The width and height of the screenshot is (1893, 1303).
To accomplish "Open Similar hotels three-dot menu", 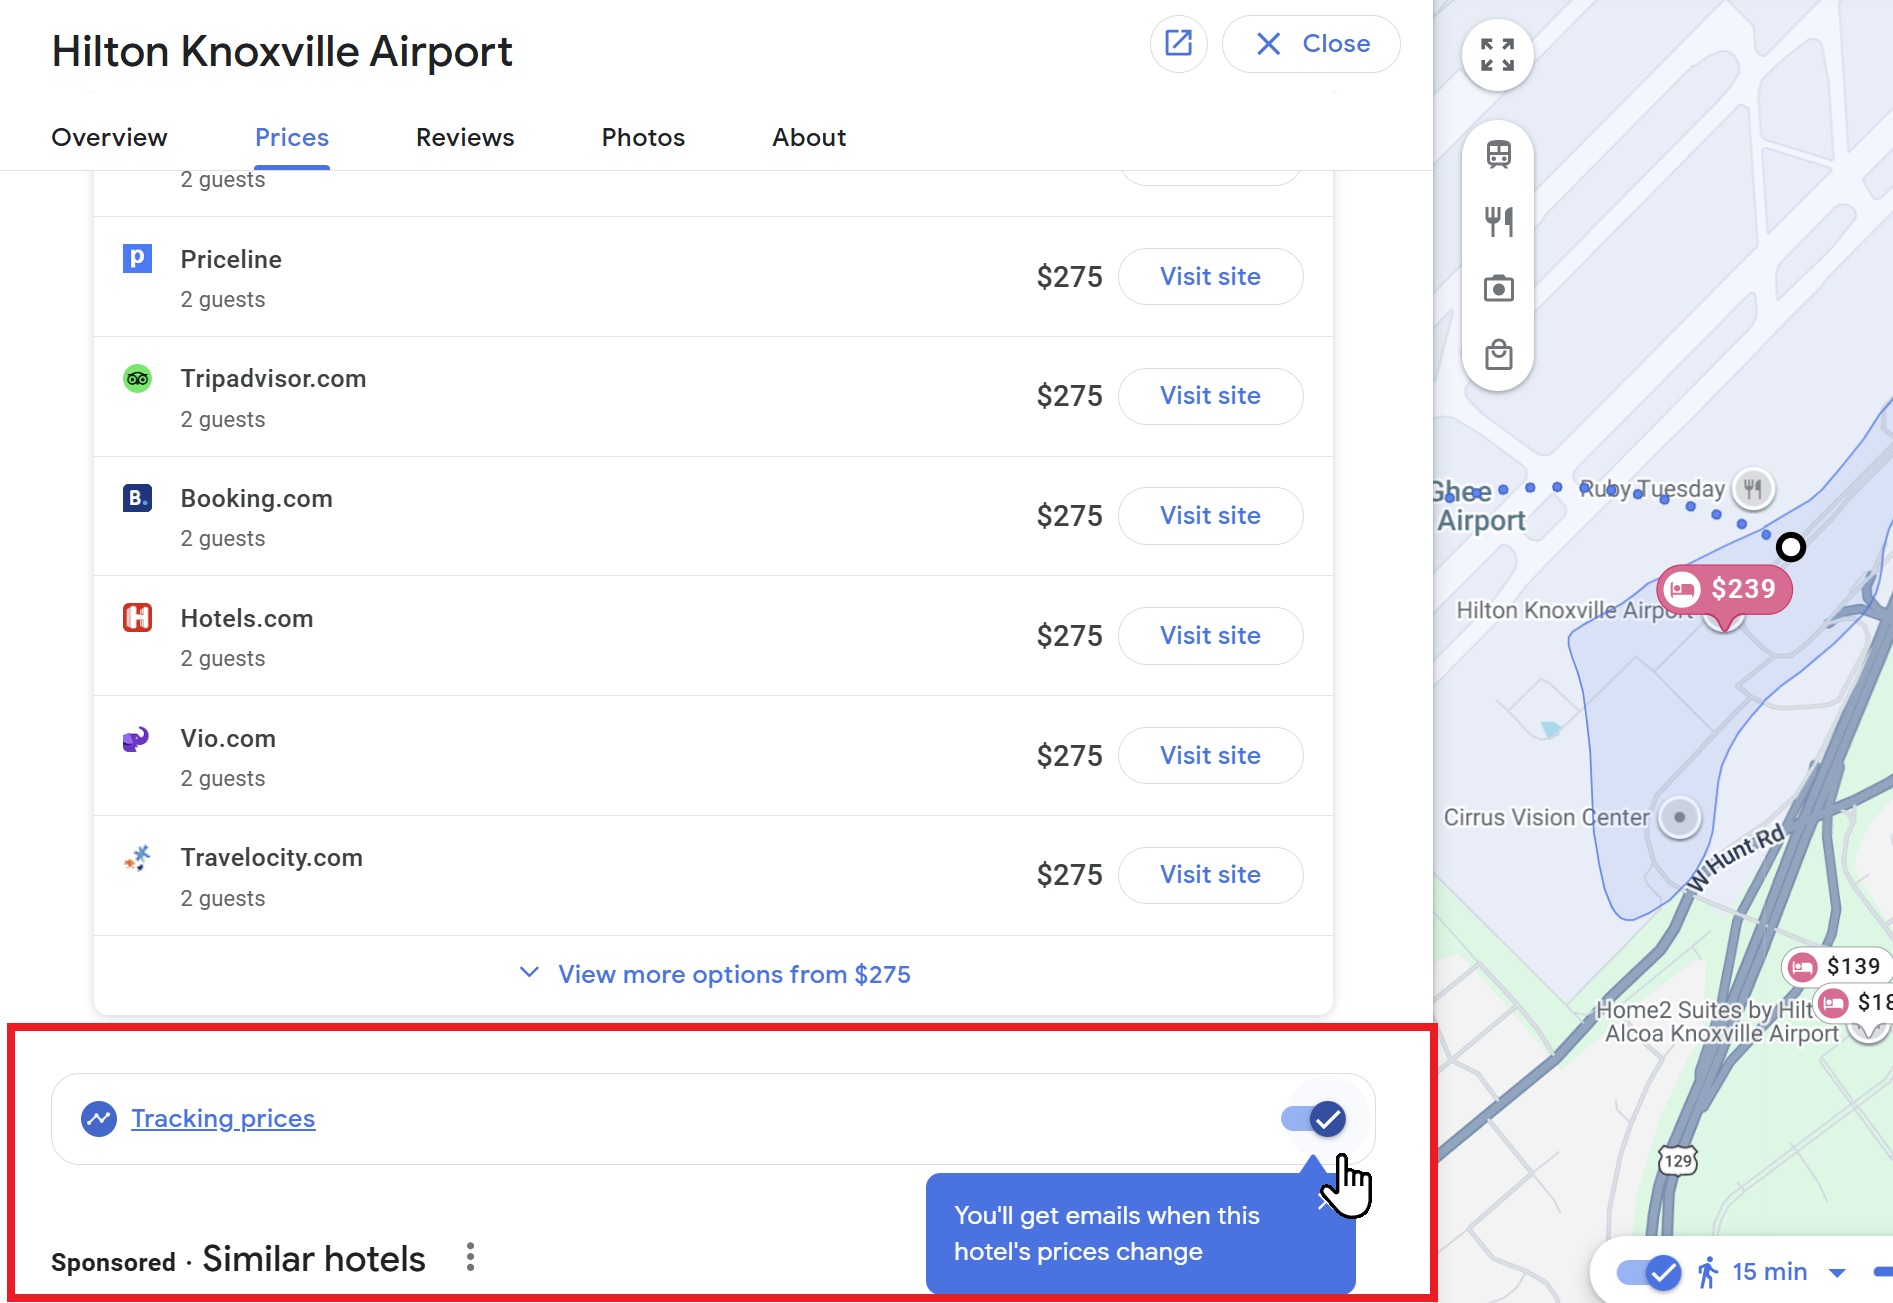I will pos(470,1257).
